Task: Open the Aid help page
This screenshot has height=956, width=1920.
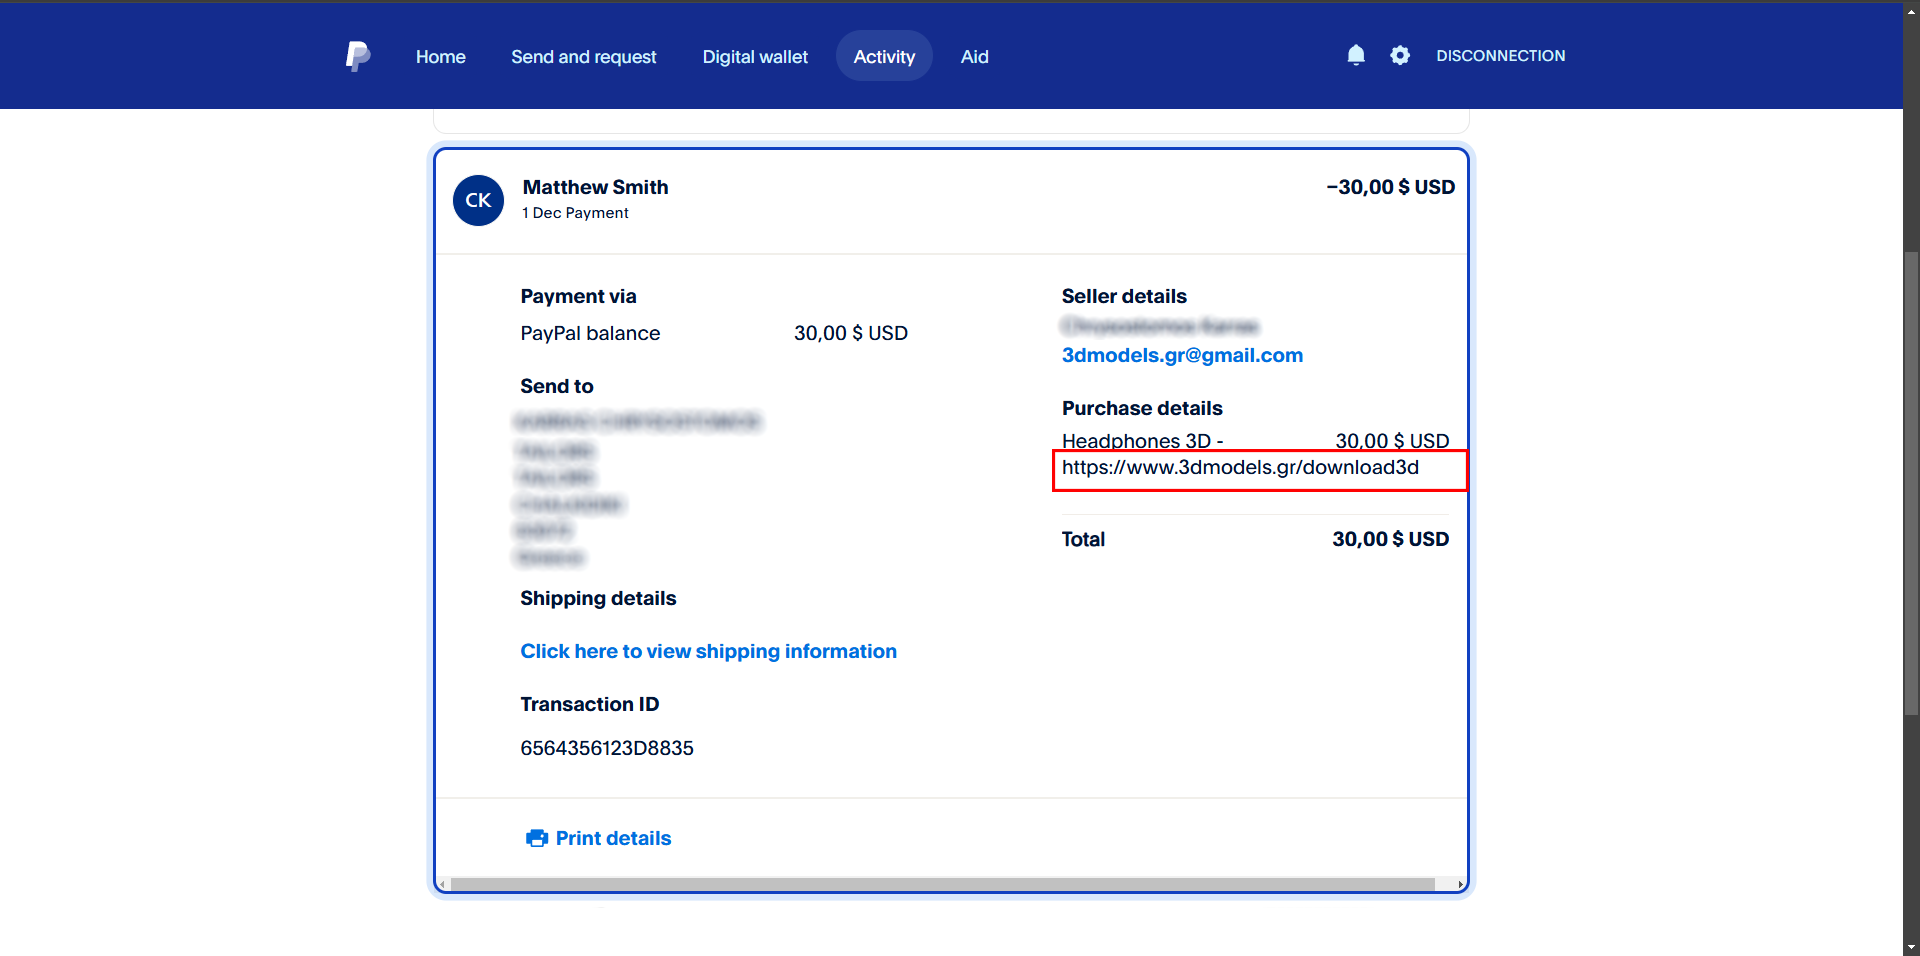Action: [974, 57]
